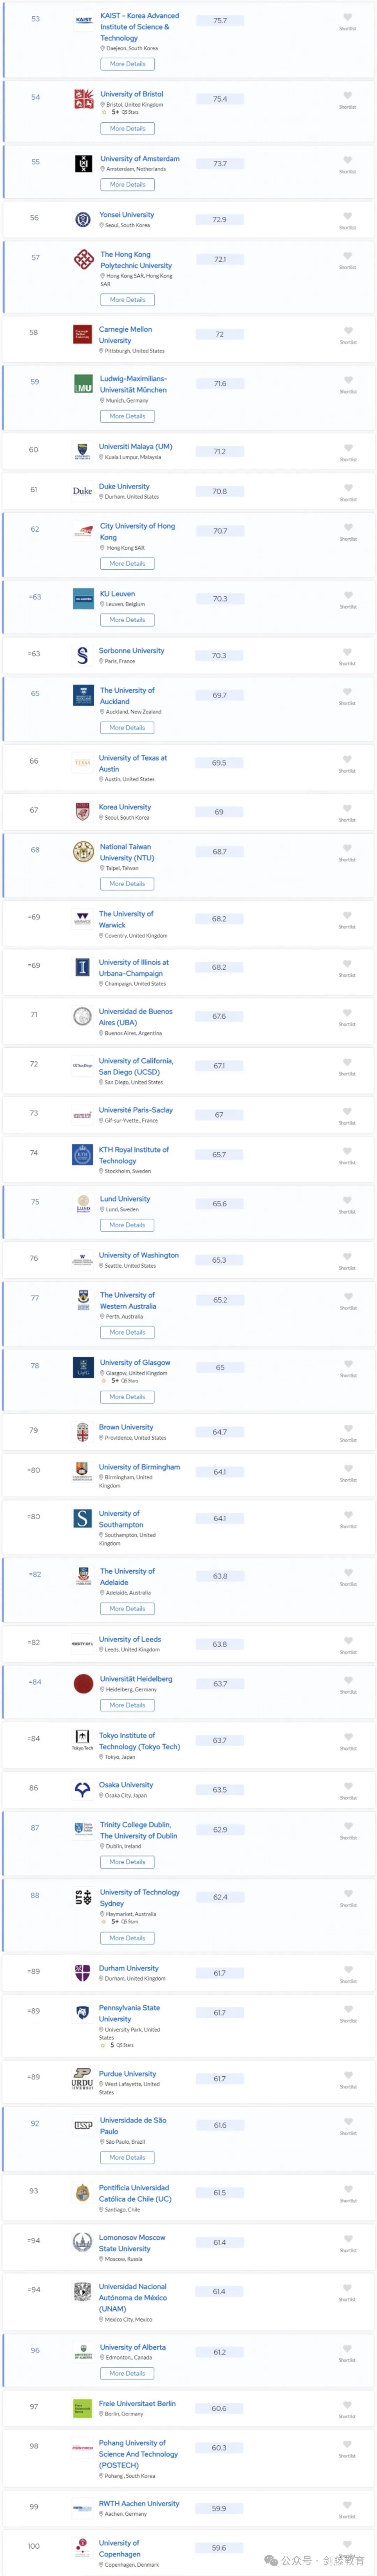The width and height of the screenshot is (377, 2576).
Task: Click More Details for Universidade de São Paulo
Action: click(x=127, y=2157)
